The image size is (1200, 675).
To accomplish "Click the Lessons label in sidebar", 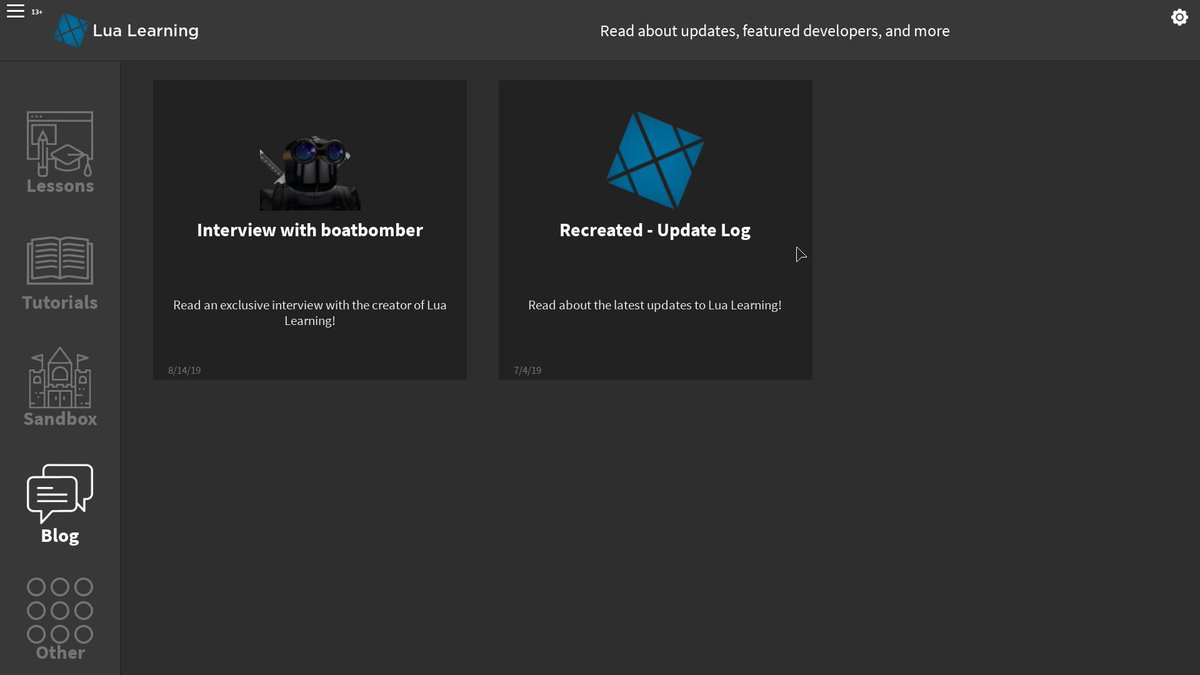I will click(x=60, y=186).
